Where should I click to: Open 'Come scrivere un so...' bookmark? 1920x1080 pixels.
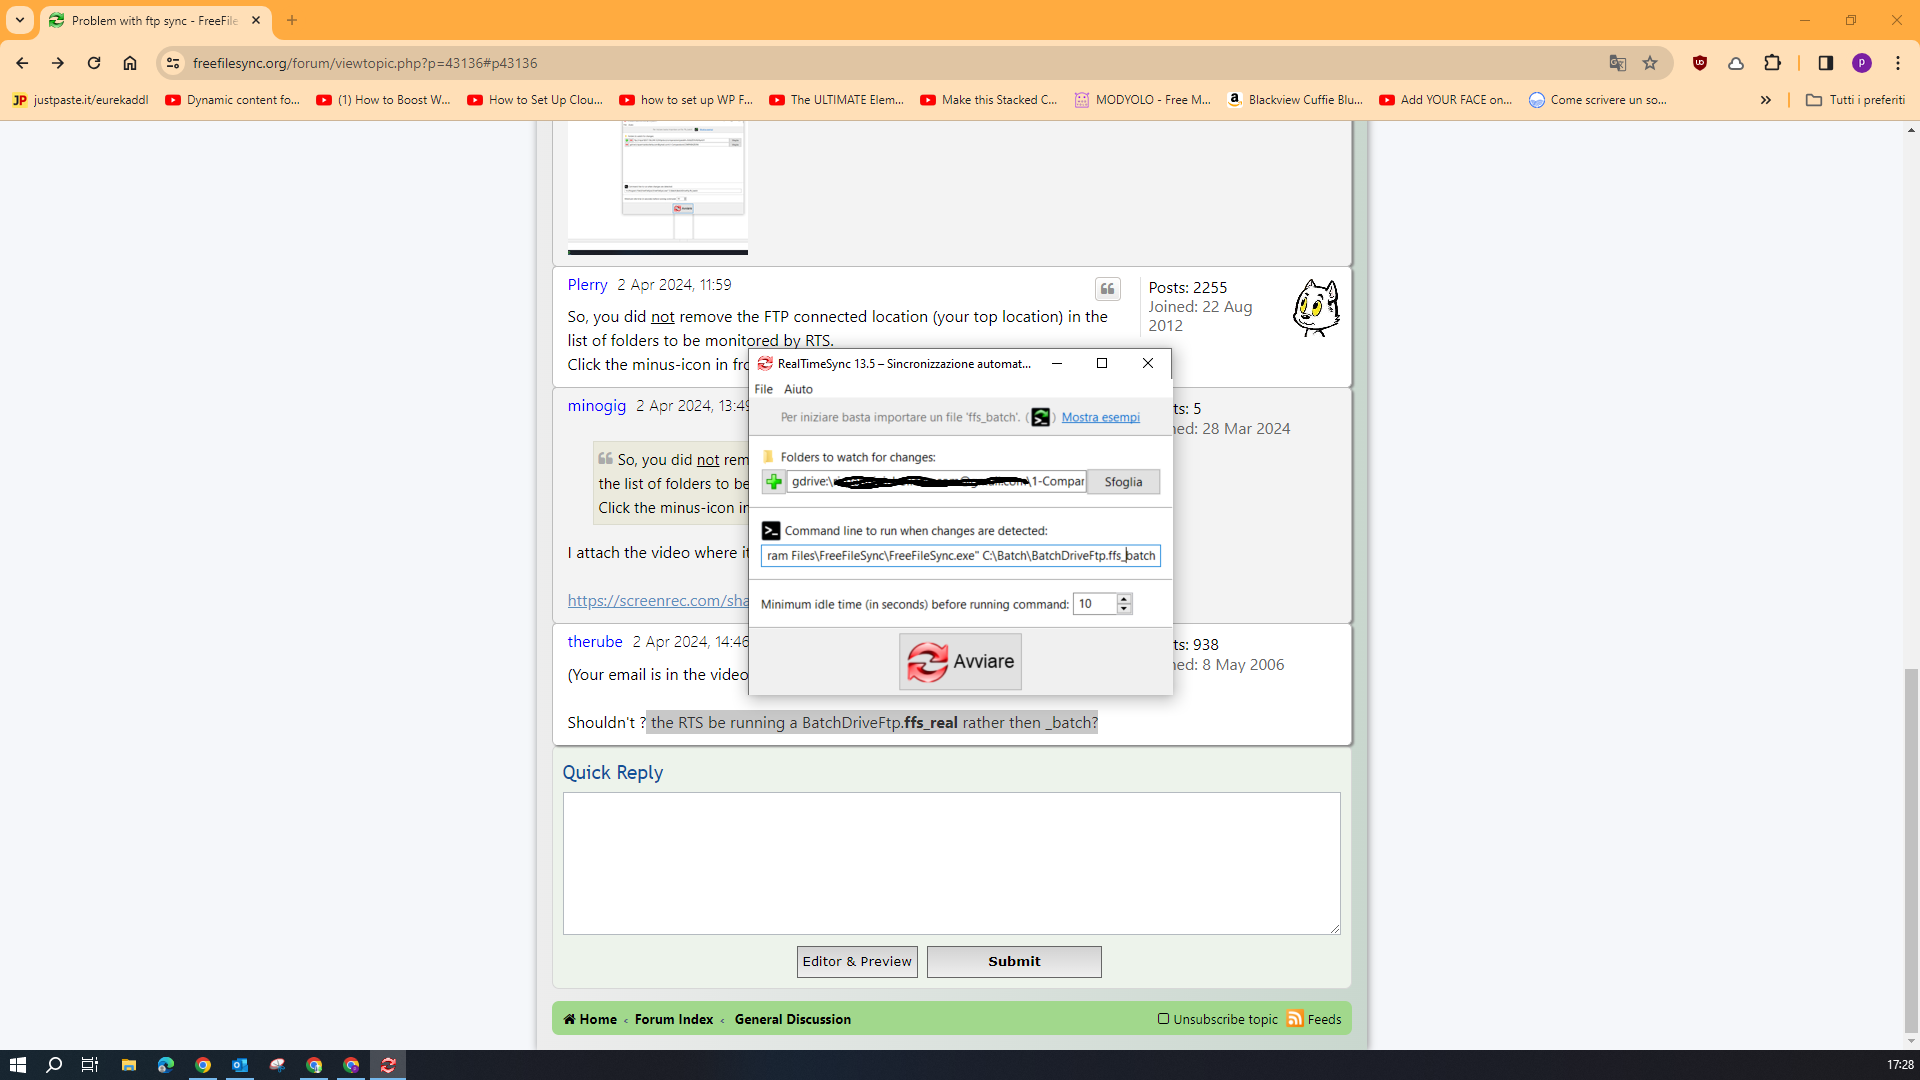click(1598, 100)
